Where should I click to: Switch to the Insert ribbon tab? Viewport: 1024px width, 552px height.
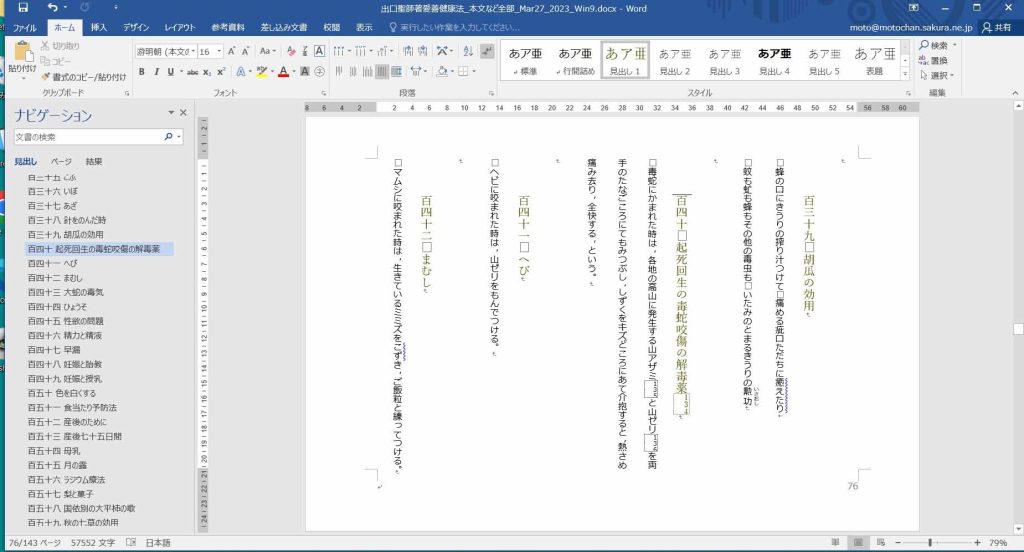click(x=99, y=27)
